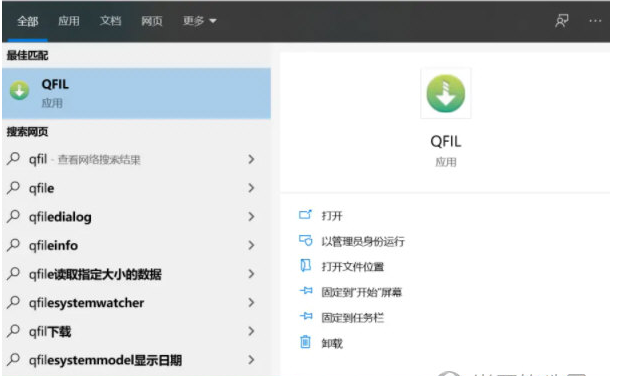The image size is (637, 376).
Task: Select the 网页 search tab
Action: pyautogui.click(x=152, y=21)
